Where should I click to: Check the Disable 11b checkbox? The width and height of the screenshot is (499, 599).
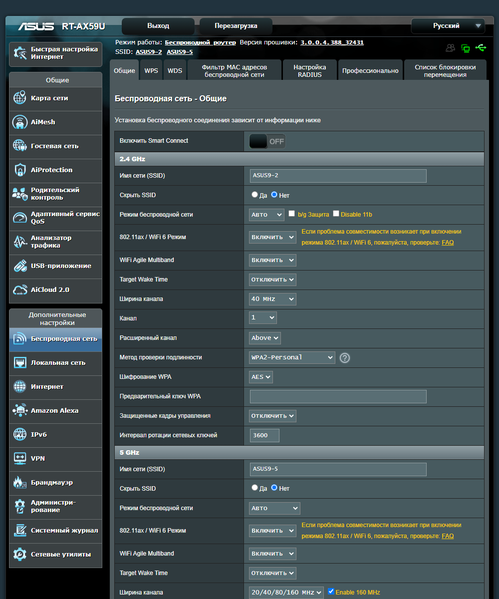click(336, 214)
